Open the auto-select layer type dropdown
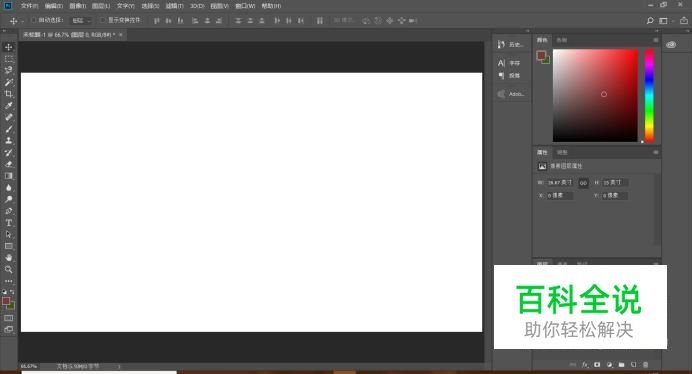Screen dimensions: 692x374 click(82, 21)
